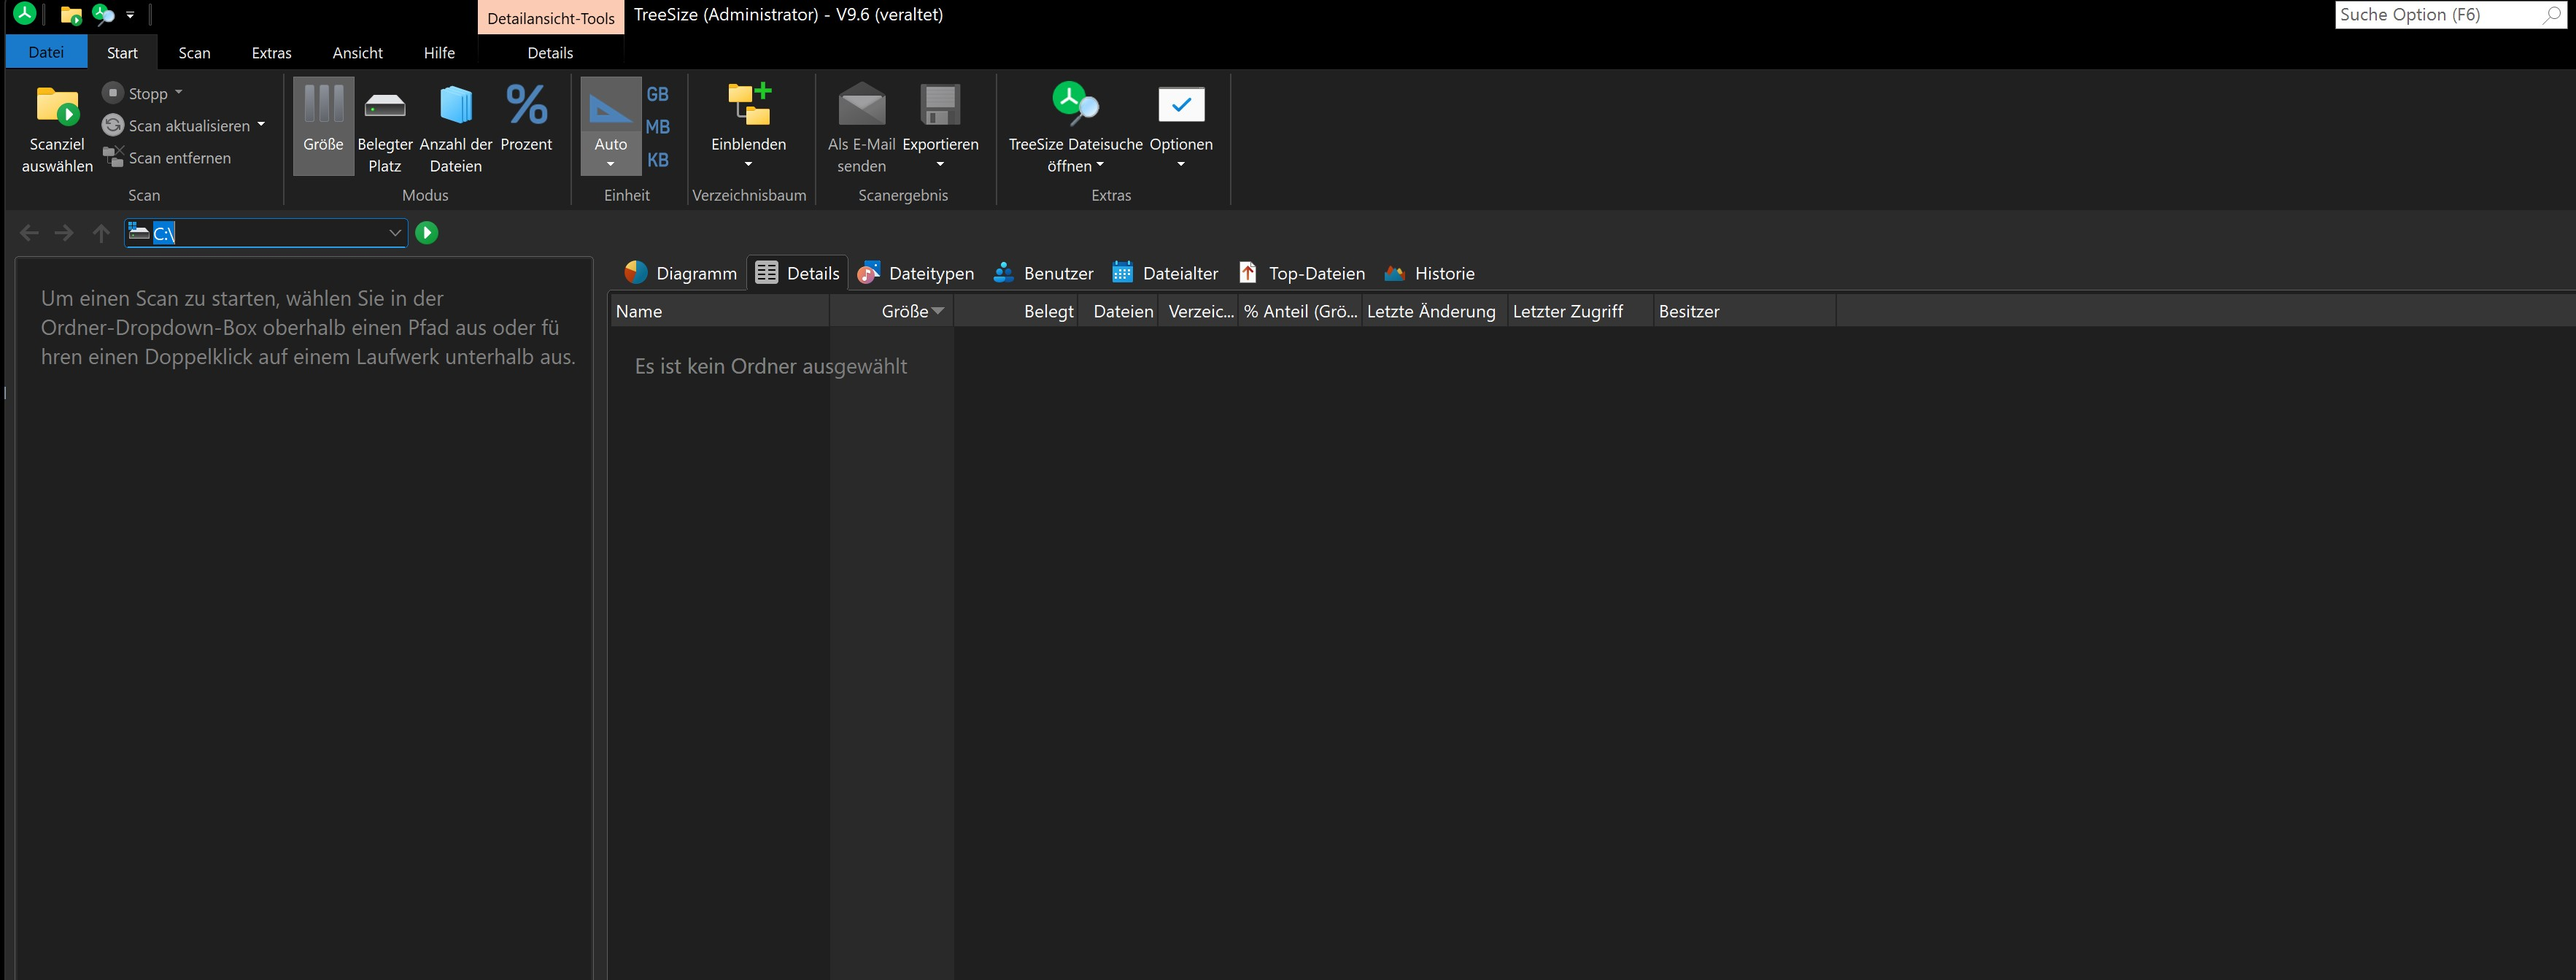Set unit to KB
The width and height of the screenshot is (2576, 980).
point(657,160)
